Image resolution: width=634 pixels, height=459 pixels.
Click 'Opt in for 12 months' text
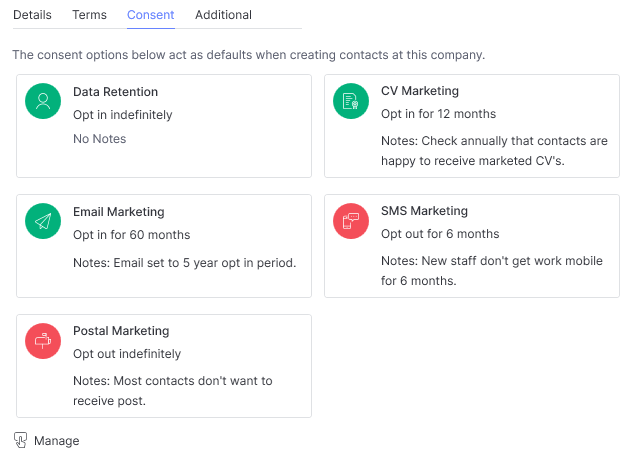click(438, 114)
